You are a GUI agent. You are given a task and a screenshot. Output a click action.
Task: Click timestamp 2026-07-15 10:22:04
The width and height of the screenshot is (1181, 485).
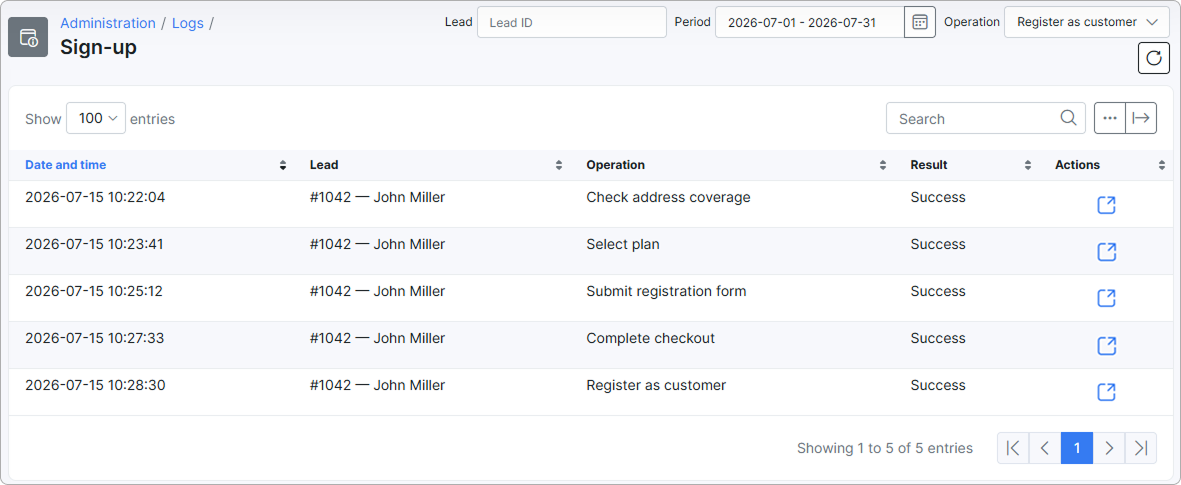click(x=95, y=197)
